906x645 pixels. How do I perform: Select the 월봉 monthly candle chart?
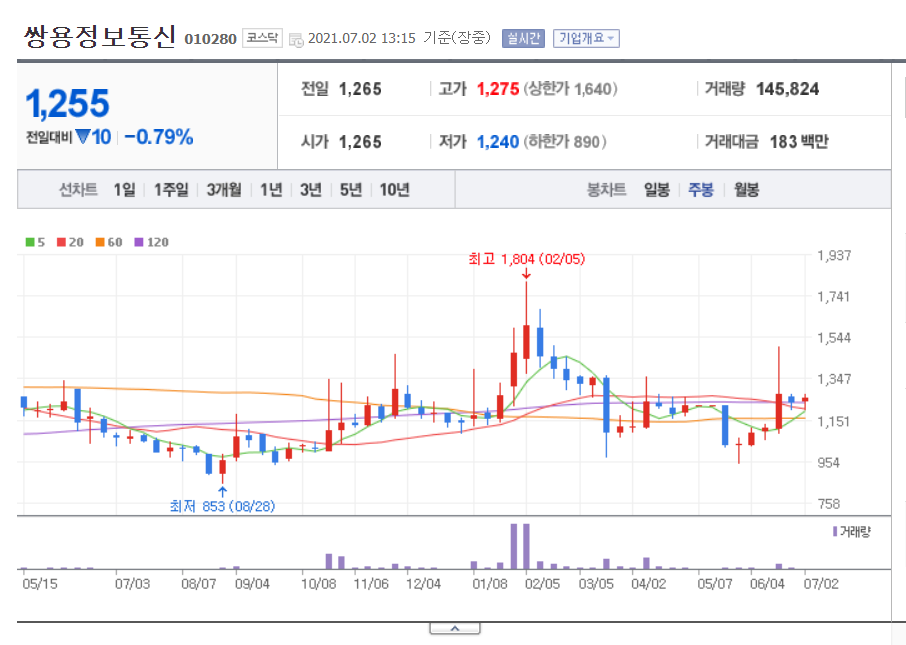[747, 190]
